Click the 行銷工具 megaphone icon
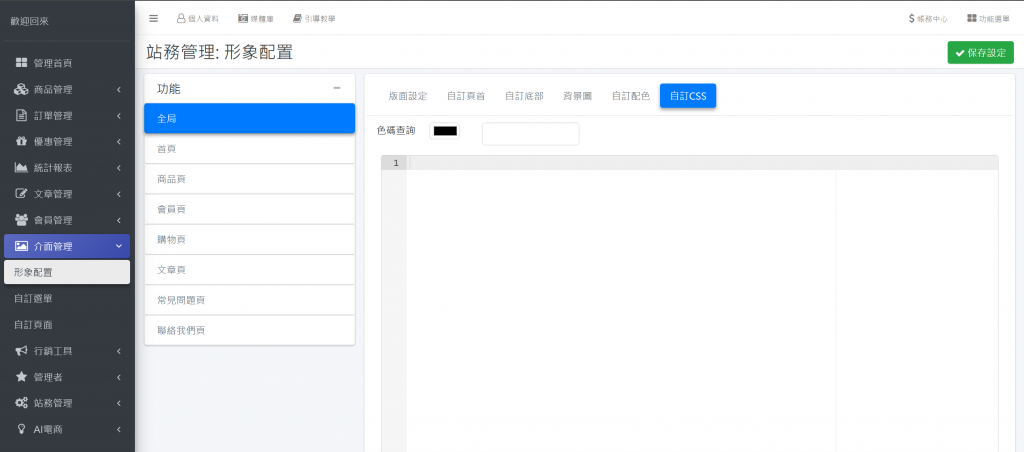The width and height of the screenshot is (1024, 452). pos(21,351)
